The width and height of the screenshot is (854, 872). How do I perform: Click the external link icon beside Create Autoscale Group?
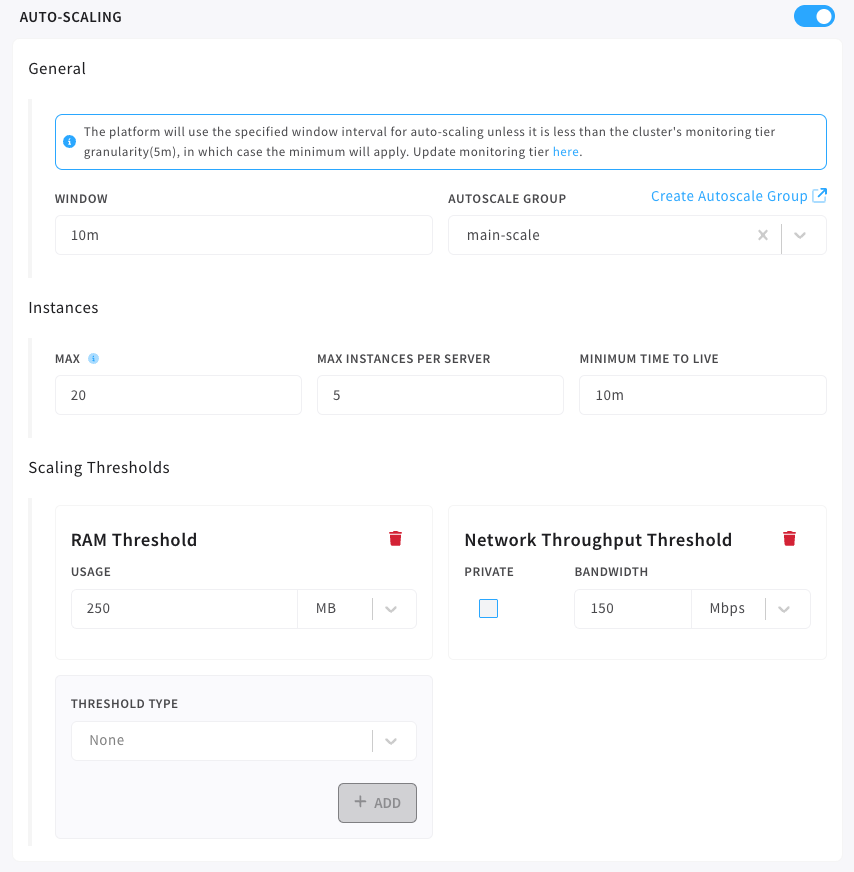(820, 196)
